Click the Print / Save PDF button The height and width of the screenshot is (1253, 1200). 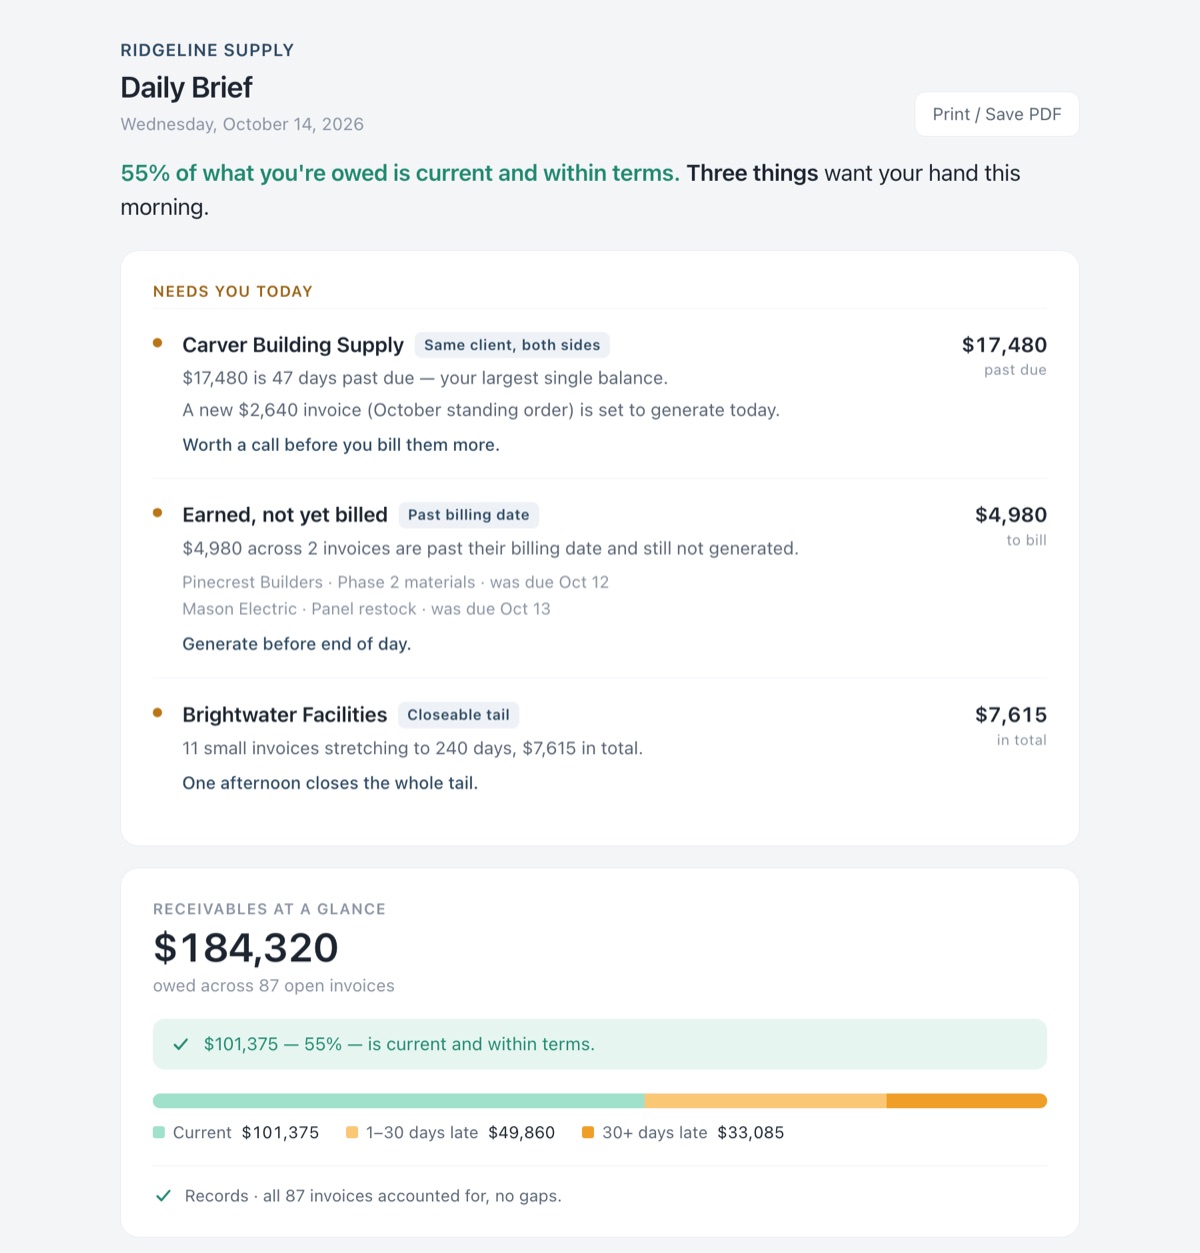click(x=997, y=115)
